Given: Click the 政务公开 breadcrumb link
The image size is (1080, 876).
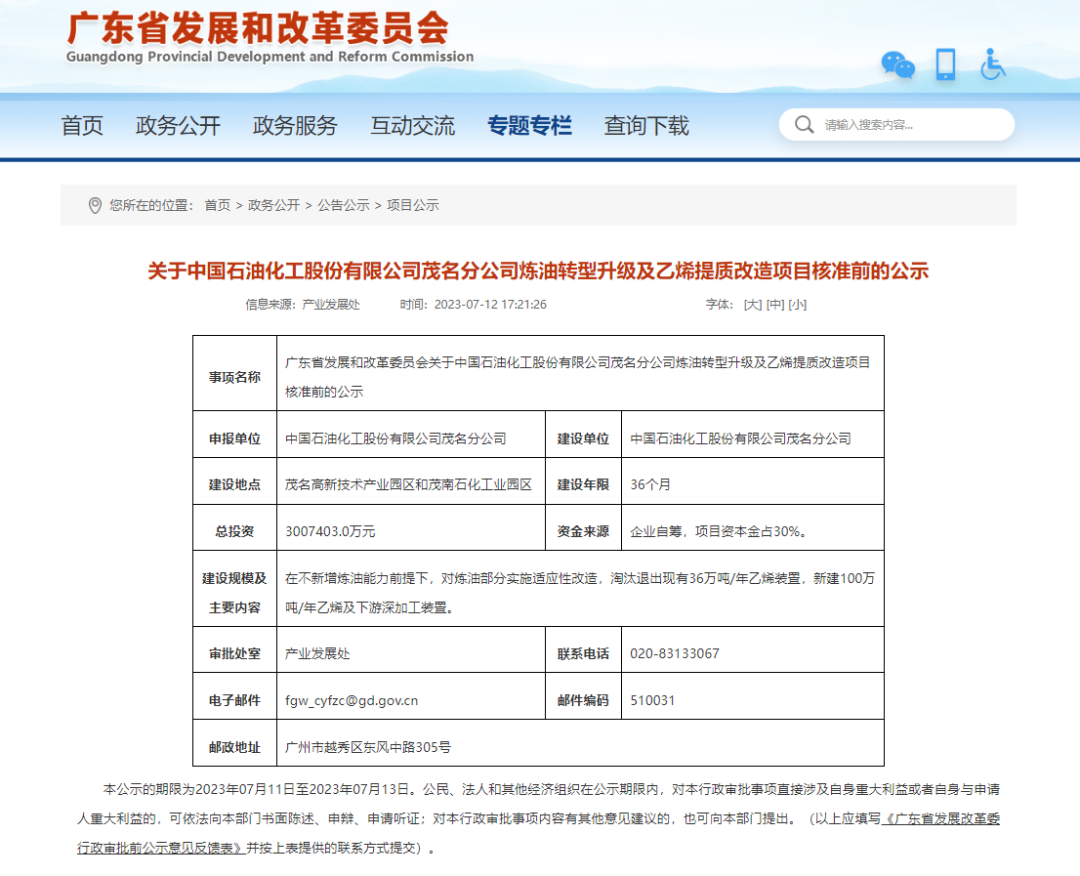Looking at the screenshot, I should [274, 205].
